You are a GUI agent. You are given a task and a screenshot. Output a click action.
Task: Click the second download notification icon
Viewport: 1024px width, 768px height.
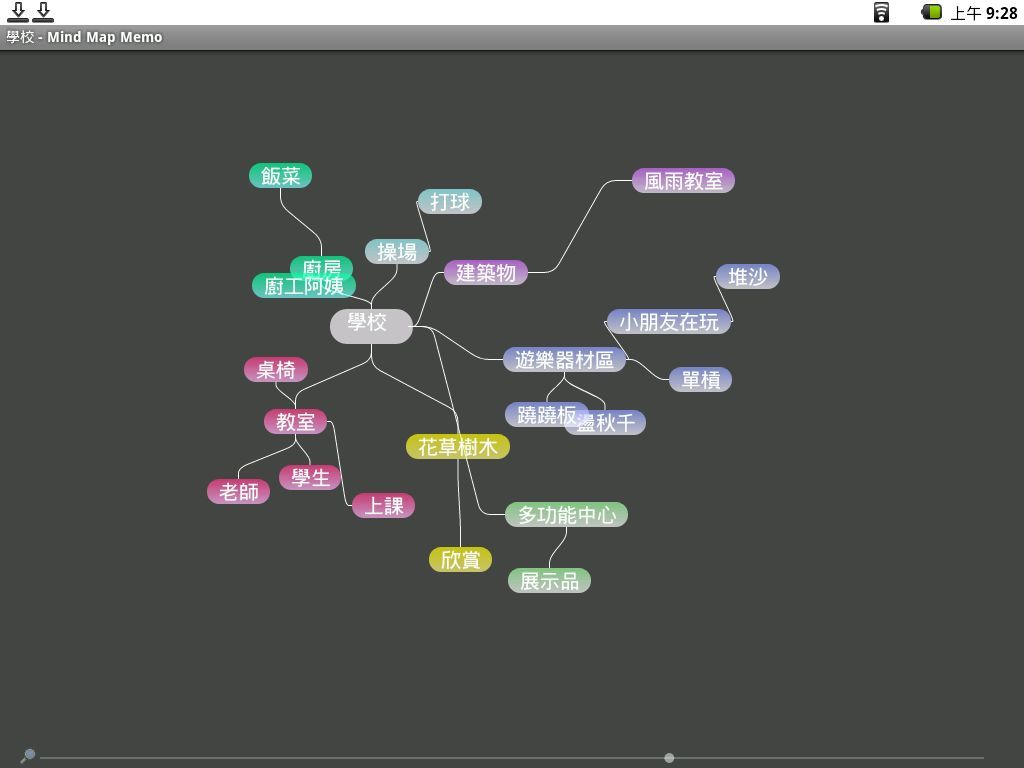click(x=43, y=12)
